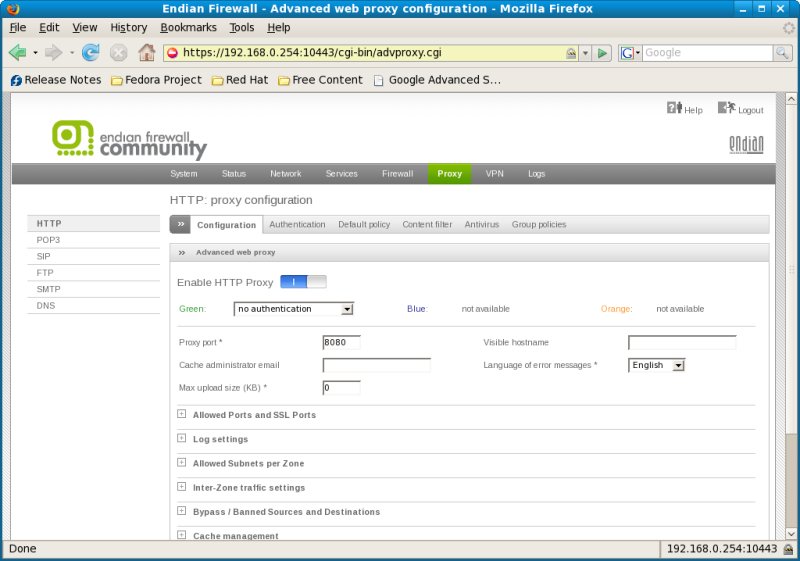The width and height of the screenshot is (800, 561).
Task: Open the History menu
Action: (129, 28)
